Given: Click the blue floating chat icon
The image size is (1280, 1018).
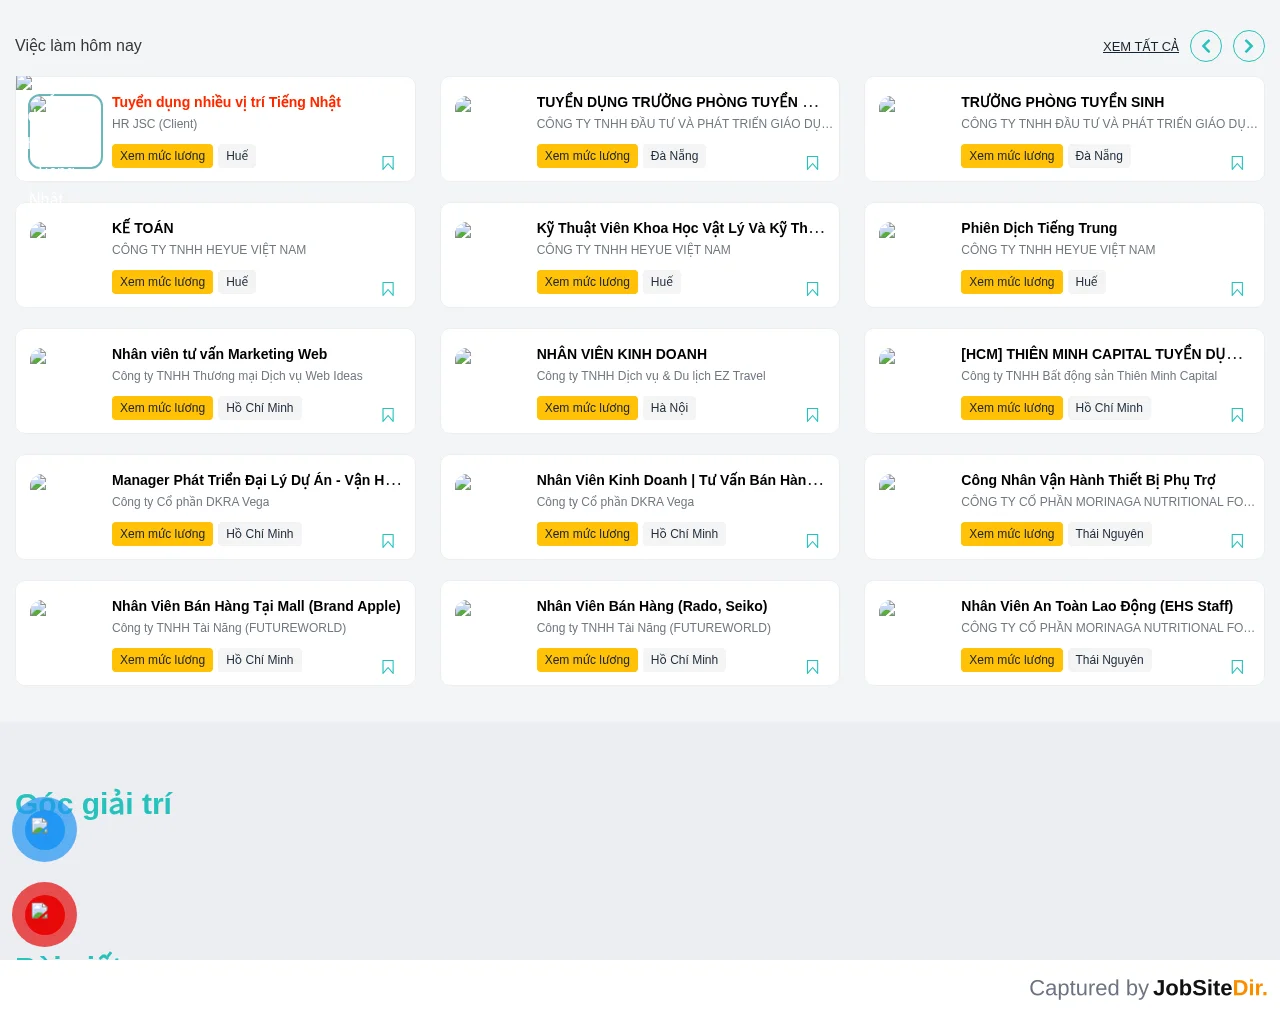Looking at the screenshot, I should (44, 830).
